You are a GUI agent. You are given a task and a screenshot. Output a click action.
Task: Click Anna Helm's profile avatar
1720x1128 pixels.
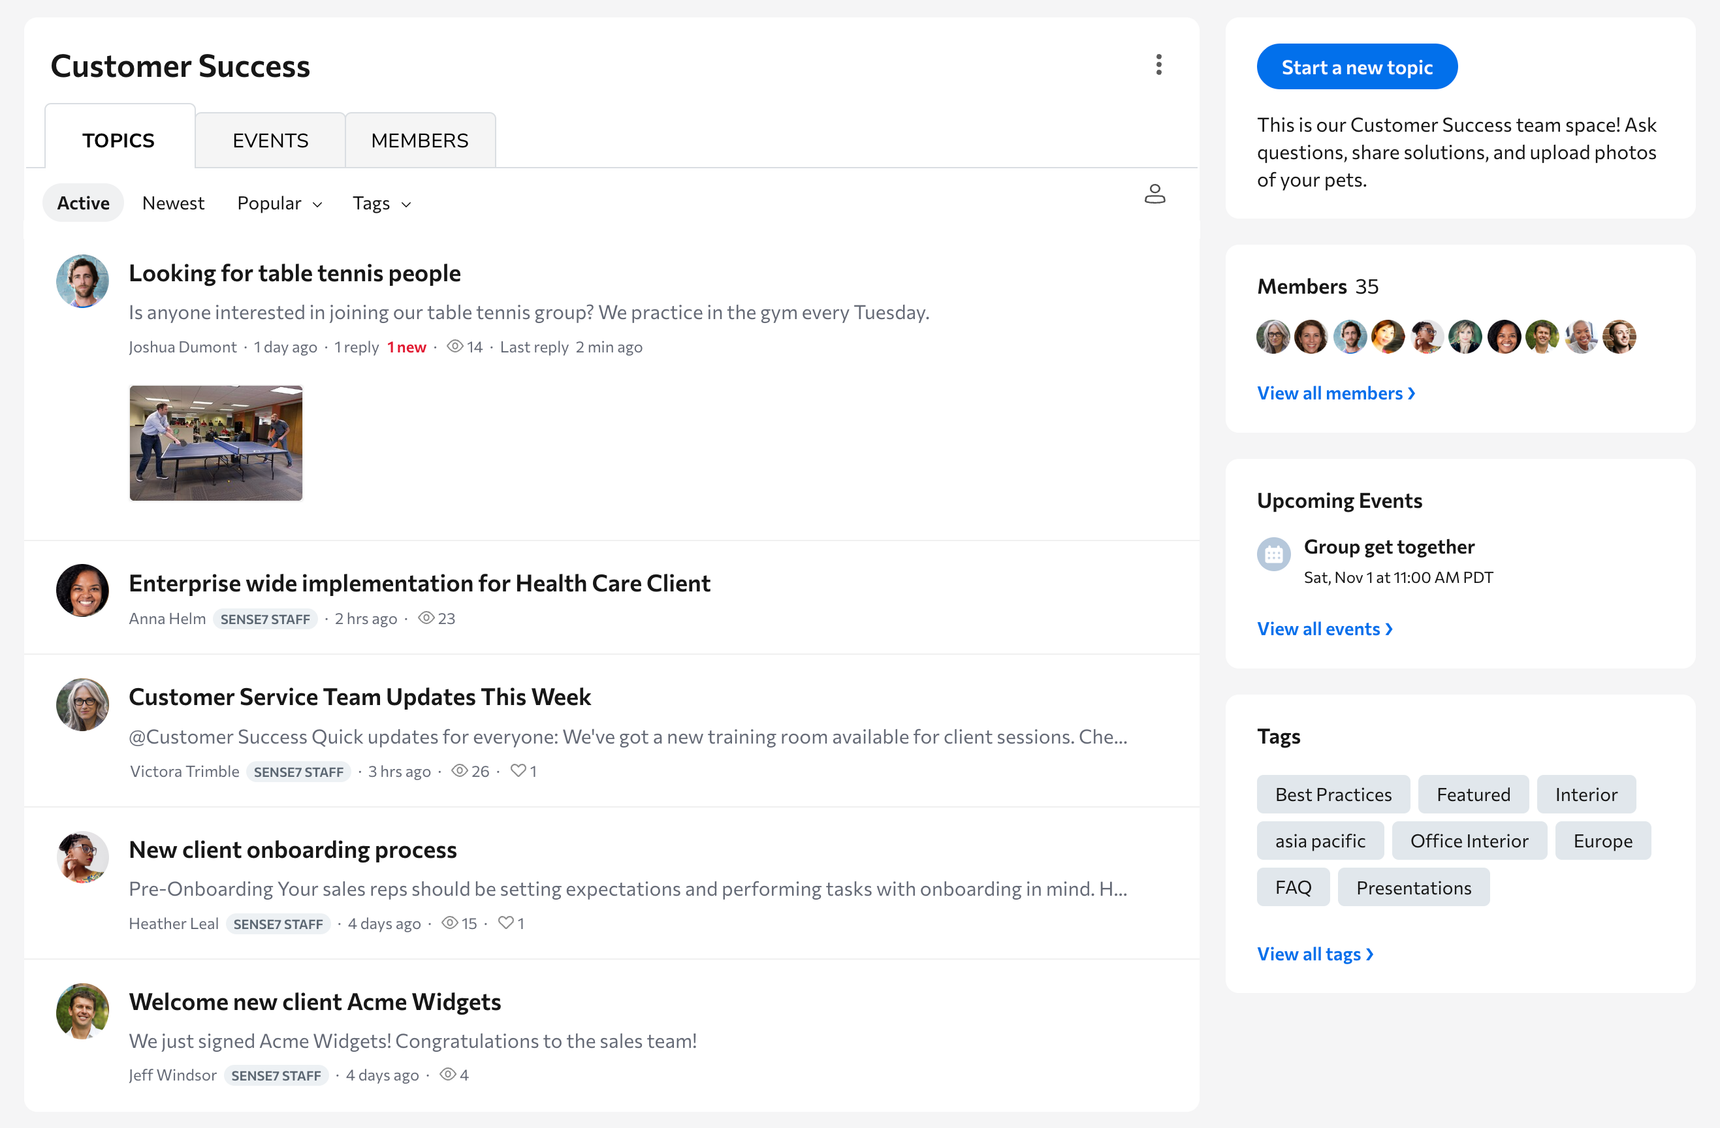82,590
